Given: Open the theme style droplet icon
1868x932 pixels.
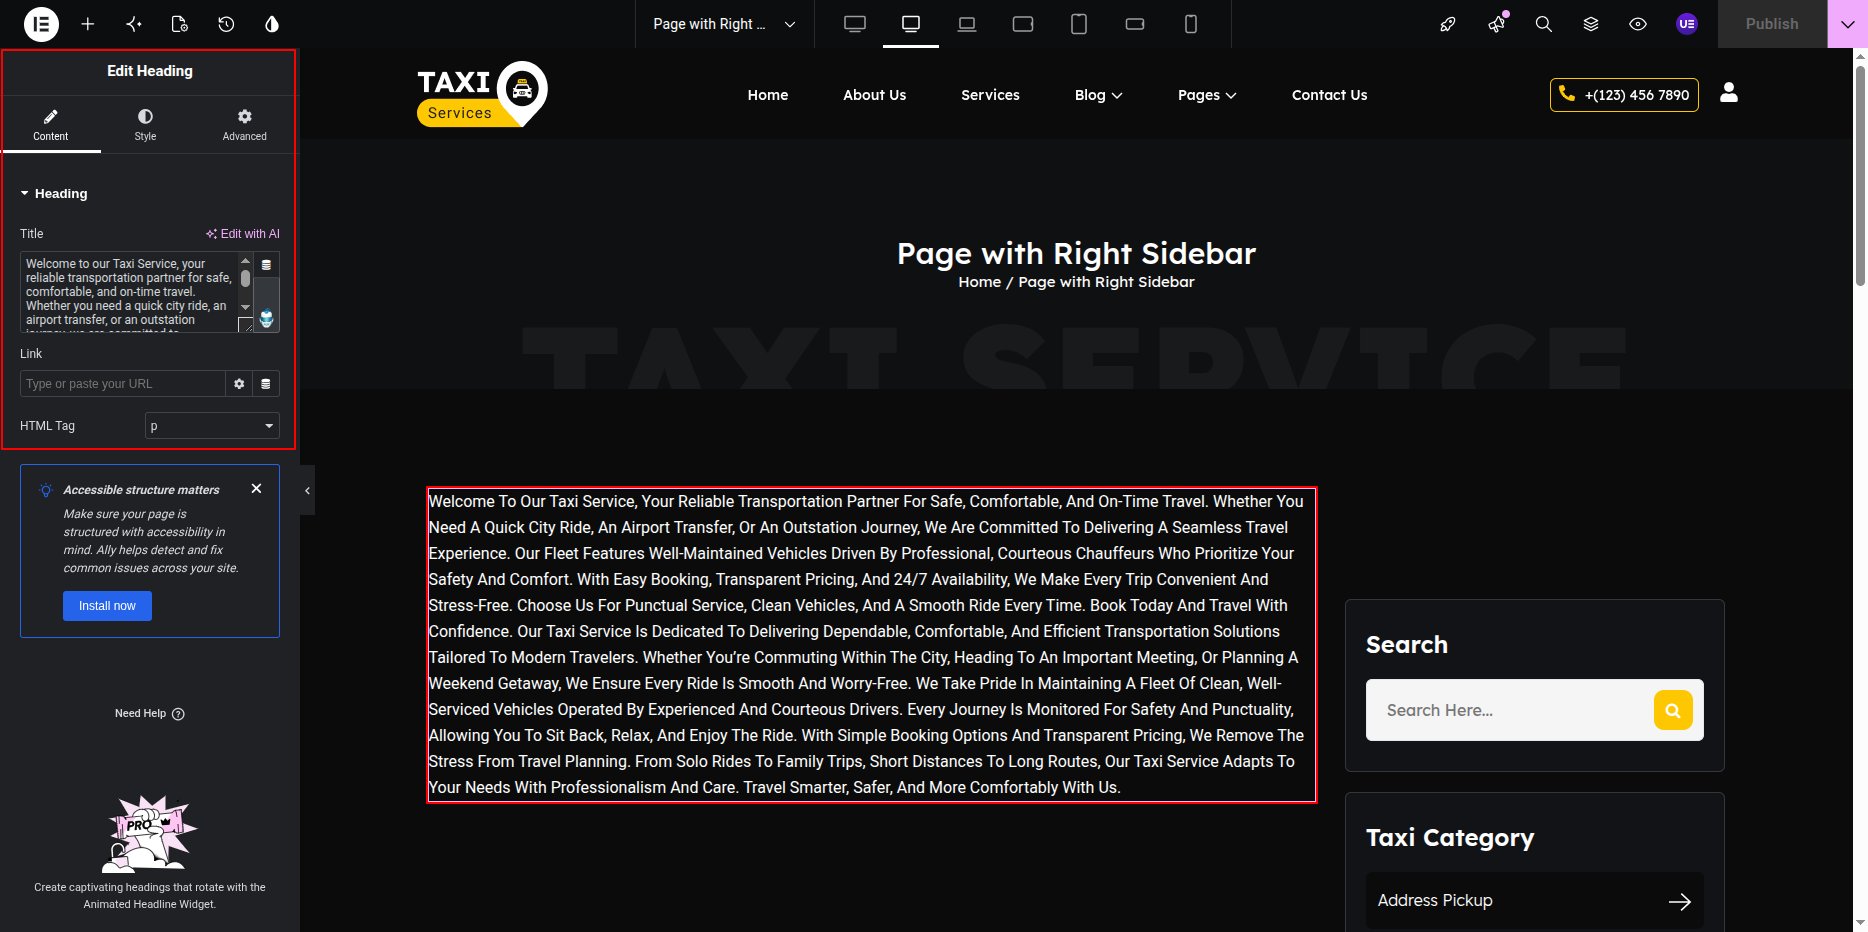Looking at the screenshot, I should tap(272, 24).
